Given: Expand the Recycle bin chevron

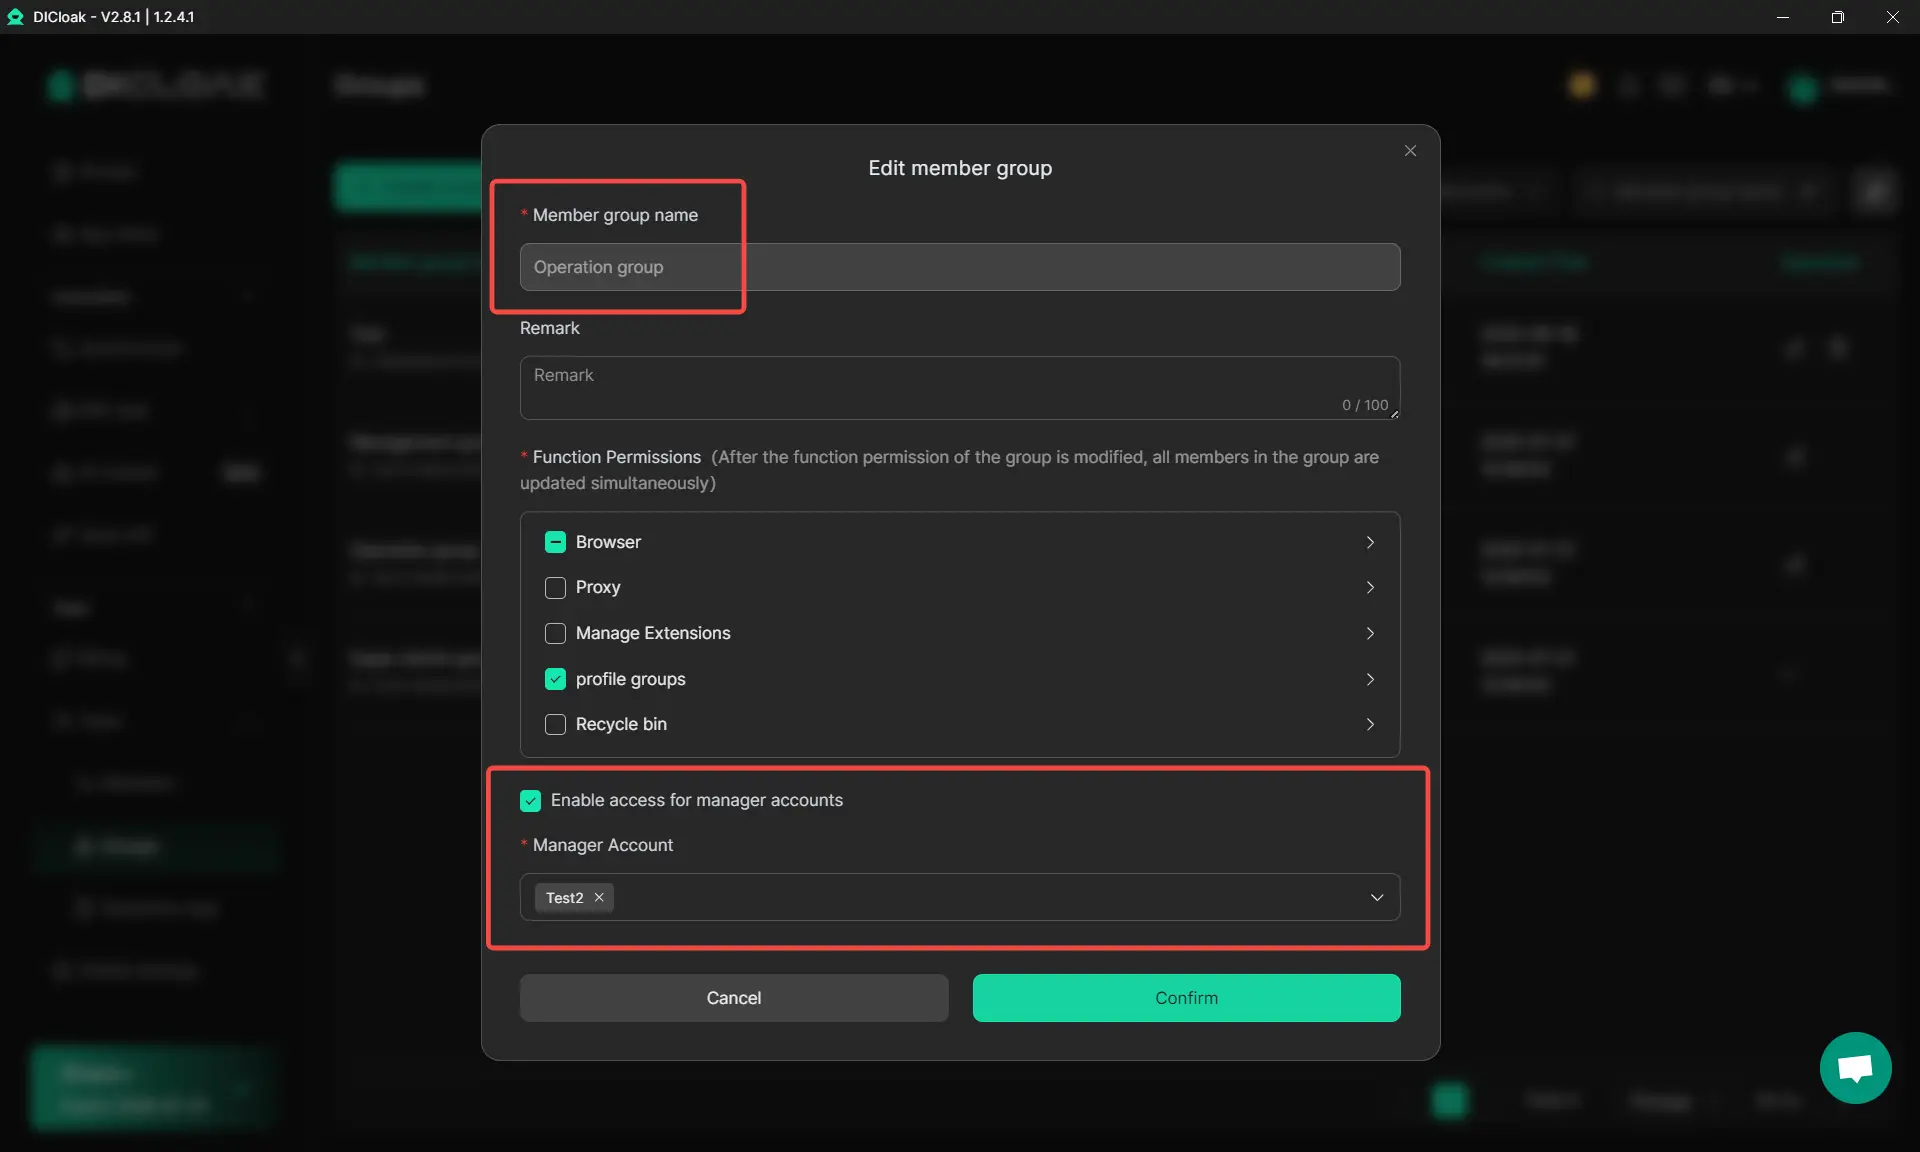Looking at the screenshot, I should click(x=1370, y=724).
